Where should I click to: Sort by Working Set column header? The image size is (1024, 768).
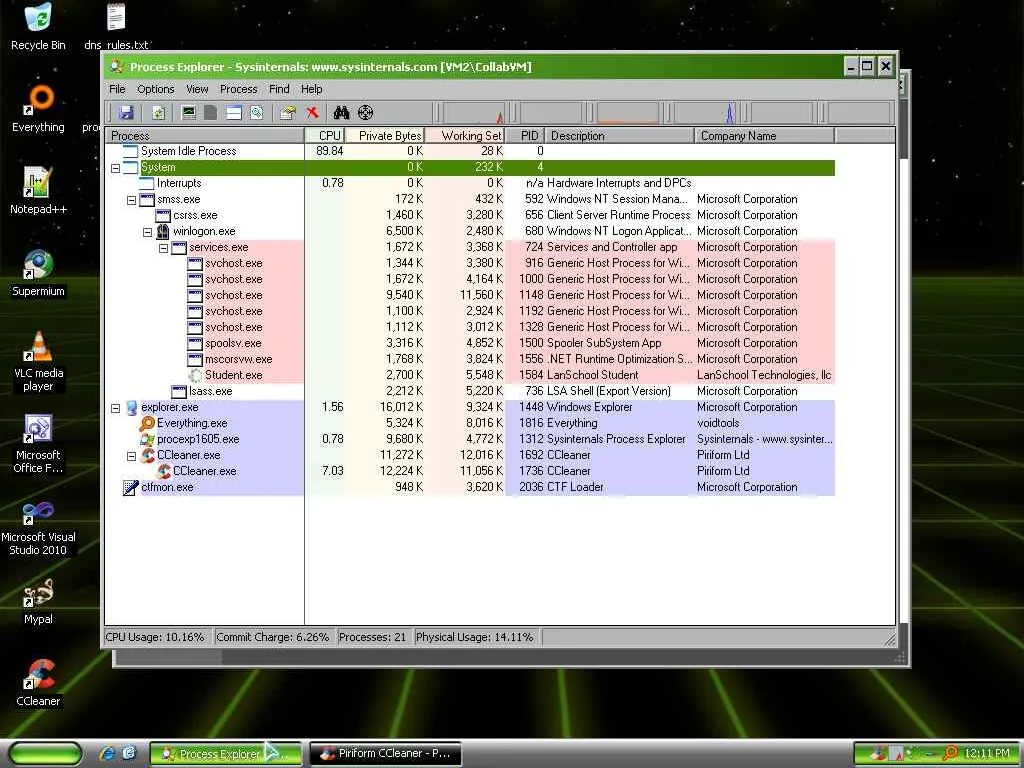tap(465, 135)
